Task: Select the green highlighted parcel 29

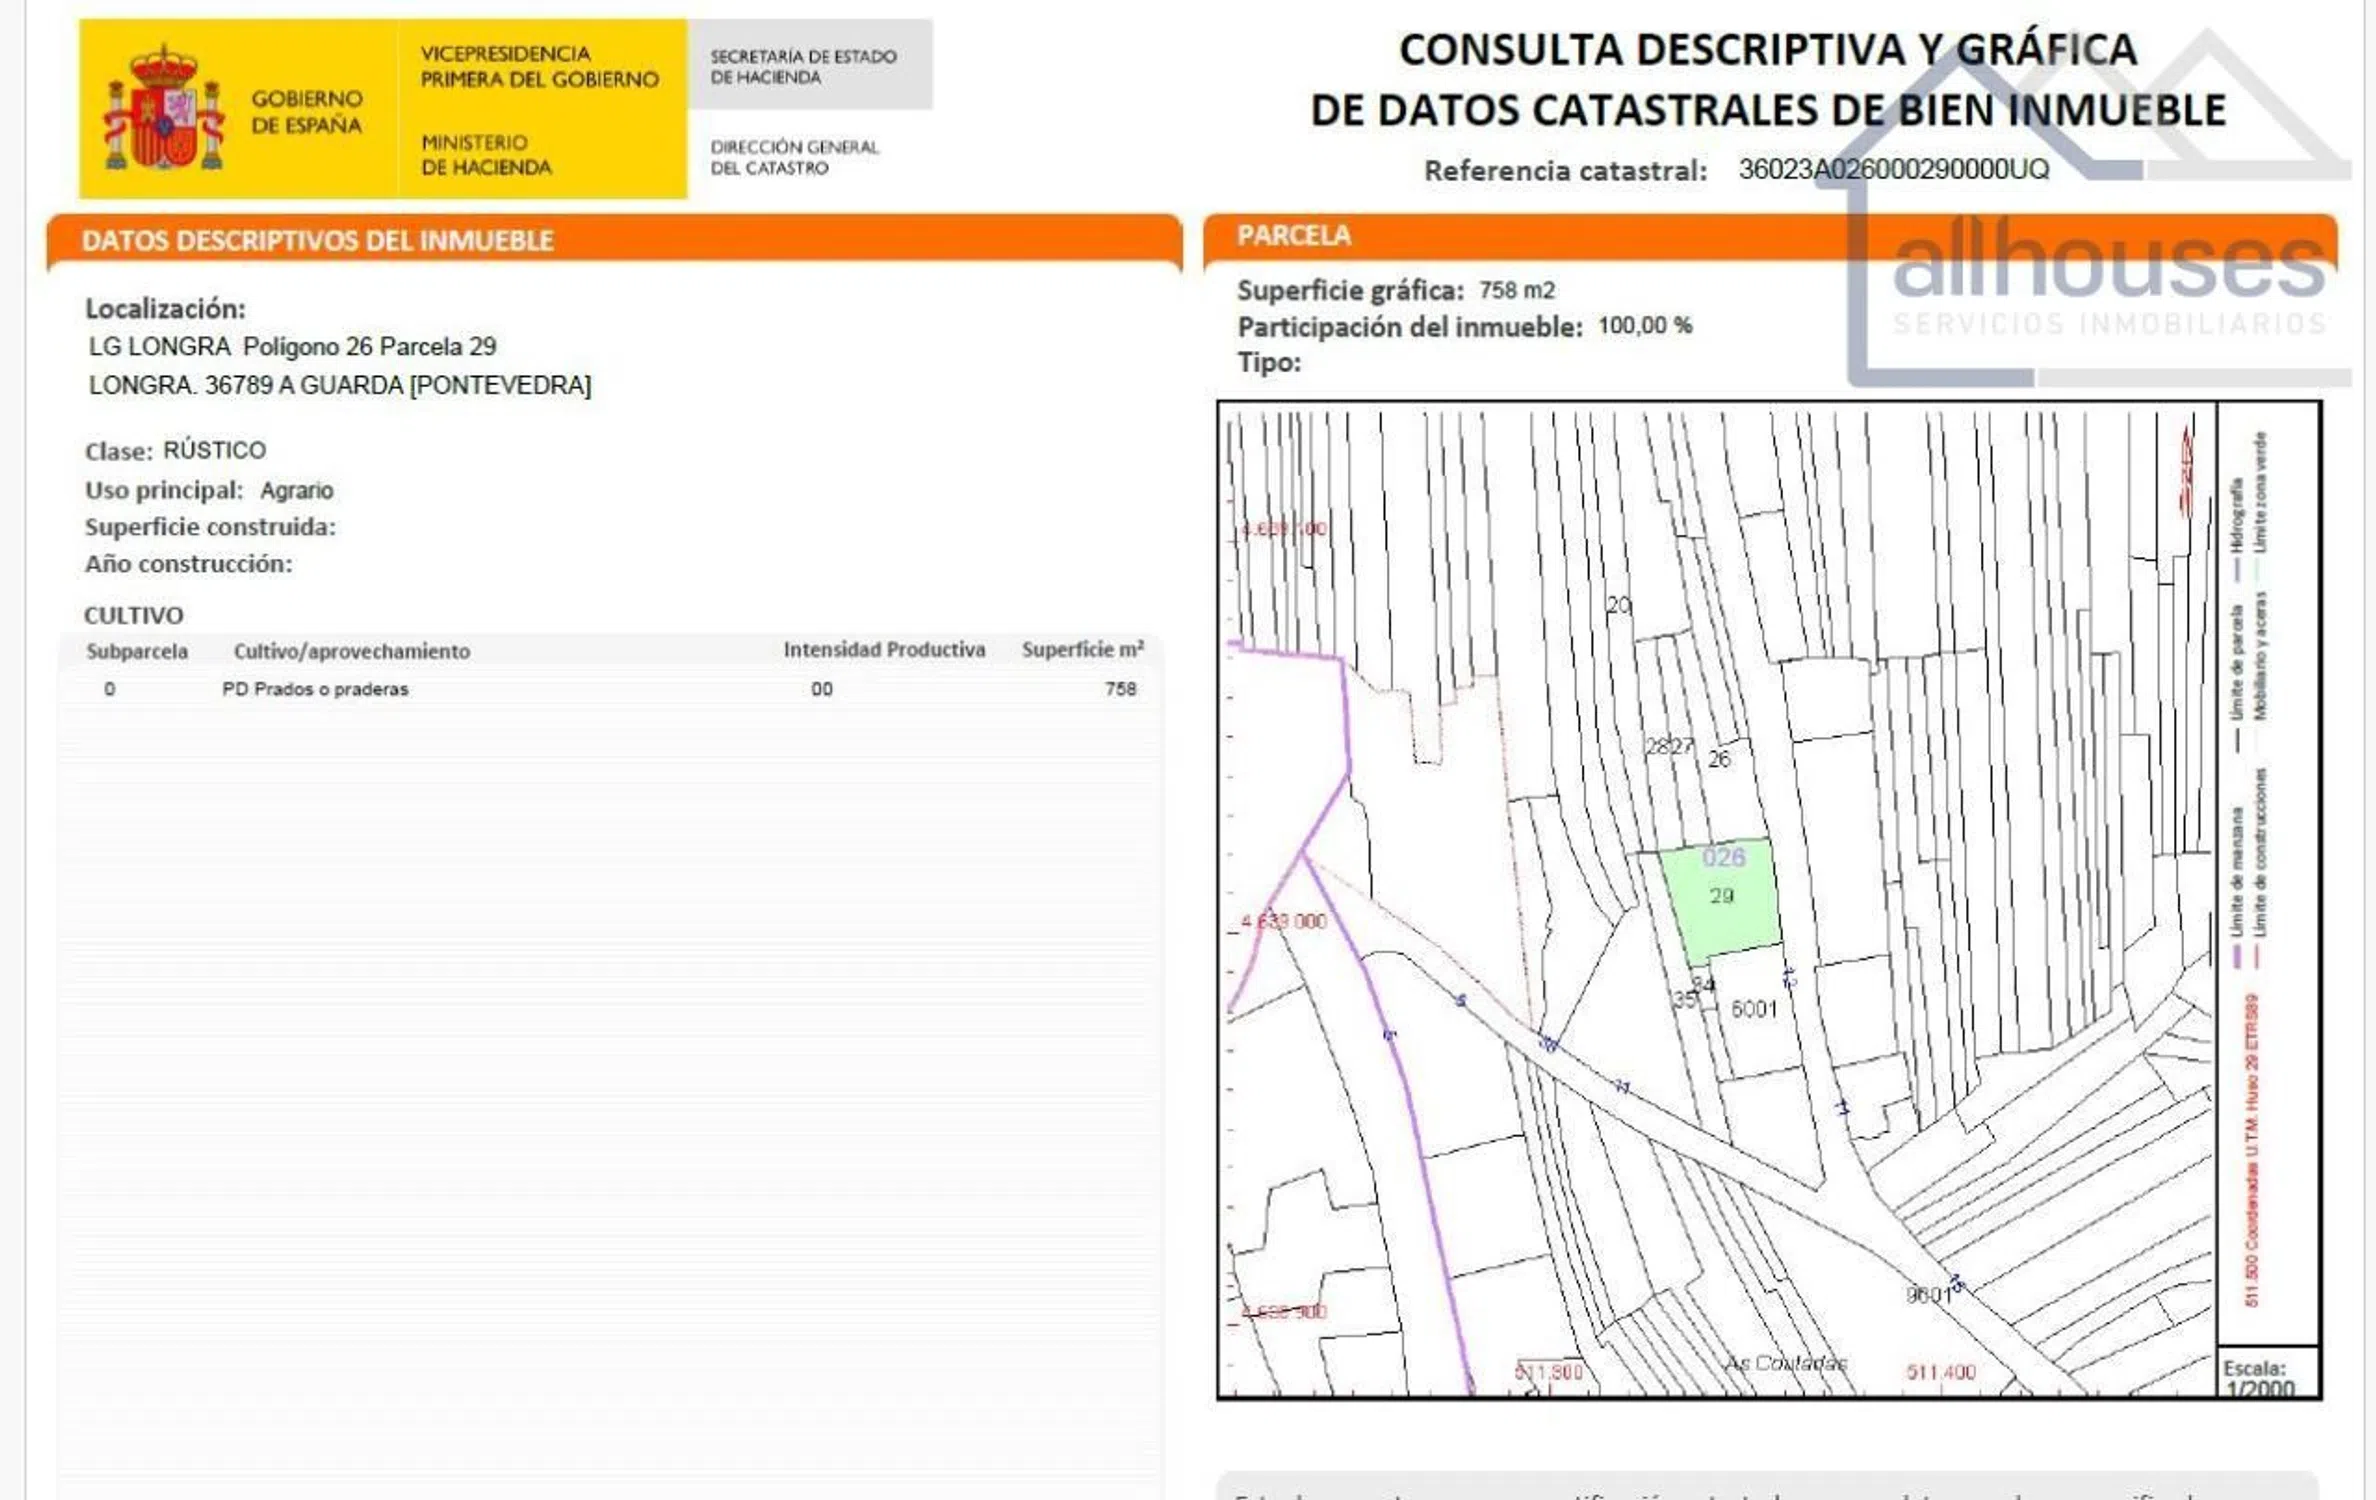Action: [x=1722, y=900]
